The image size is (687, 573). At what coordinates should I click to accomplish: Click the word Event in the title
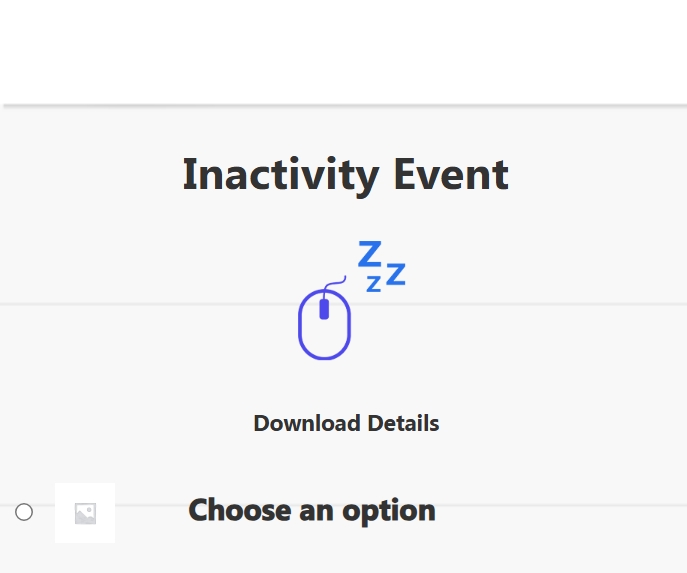451,175
